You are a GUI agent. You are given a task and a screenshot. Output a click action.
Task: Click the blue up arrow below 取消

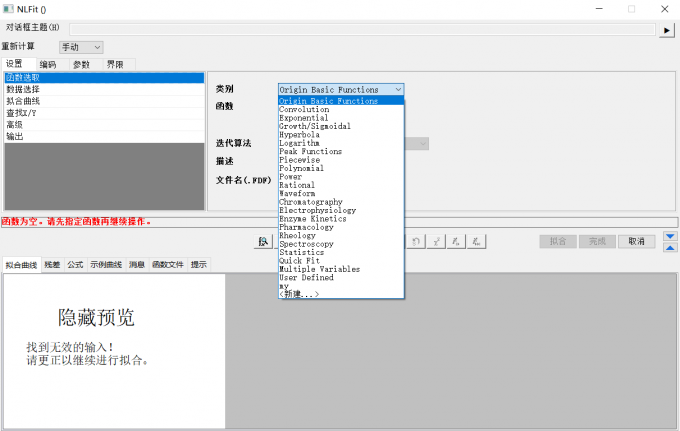(670, 248)
